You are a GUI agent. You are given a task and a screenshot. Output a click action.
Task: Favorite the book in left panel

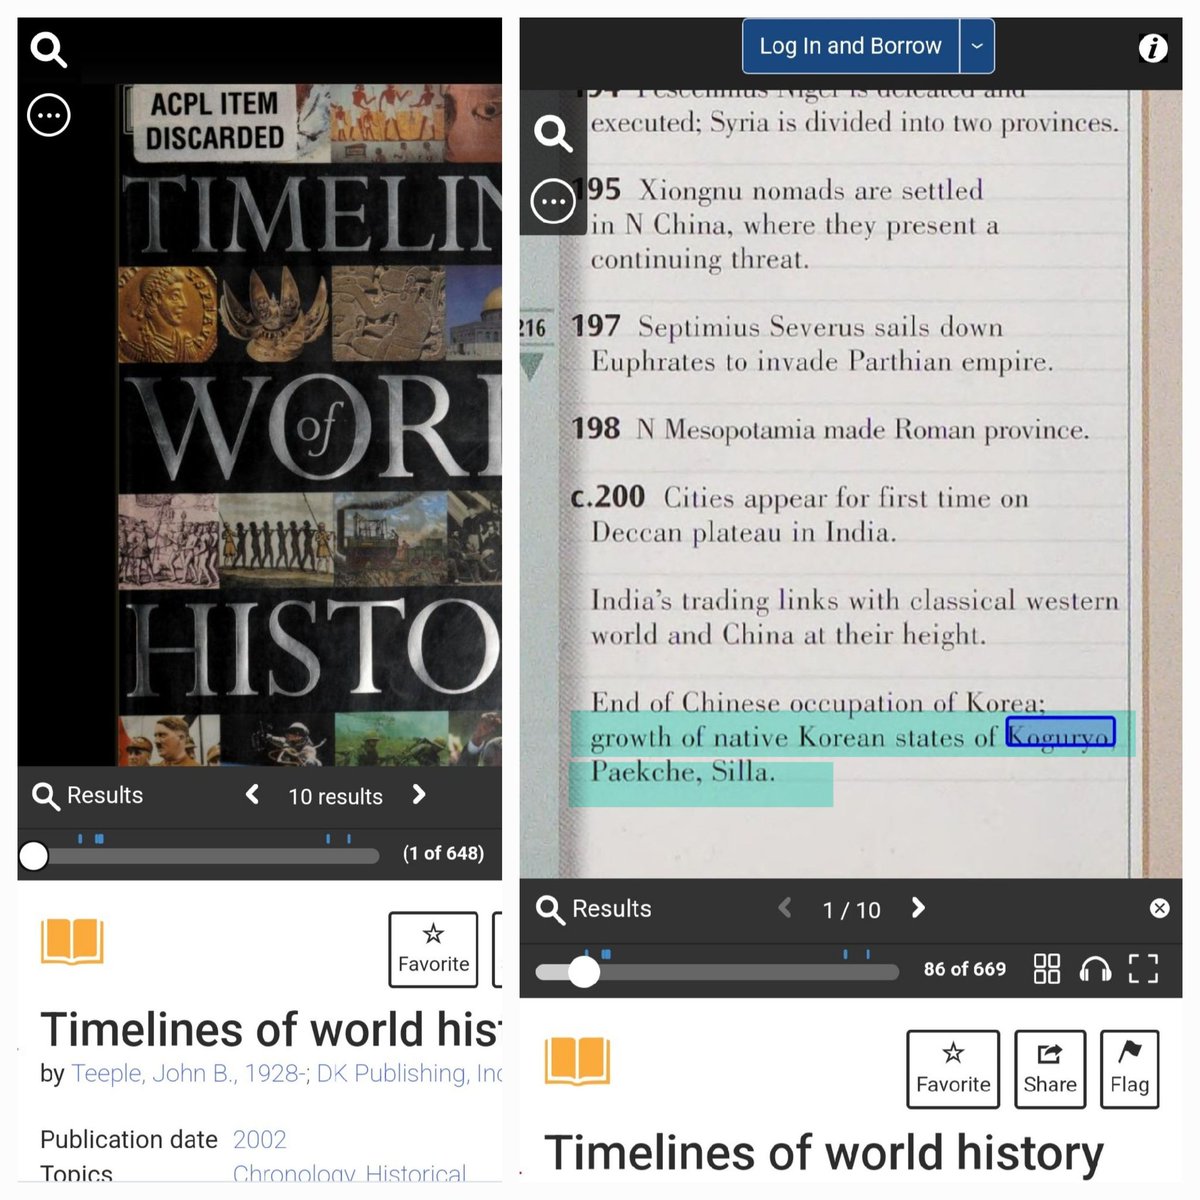tap(433, 949)
